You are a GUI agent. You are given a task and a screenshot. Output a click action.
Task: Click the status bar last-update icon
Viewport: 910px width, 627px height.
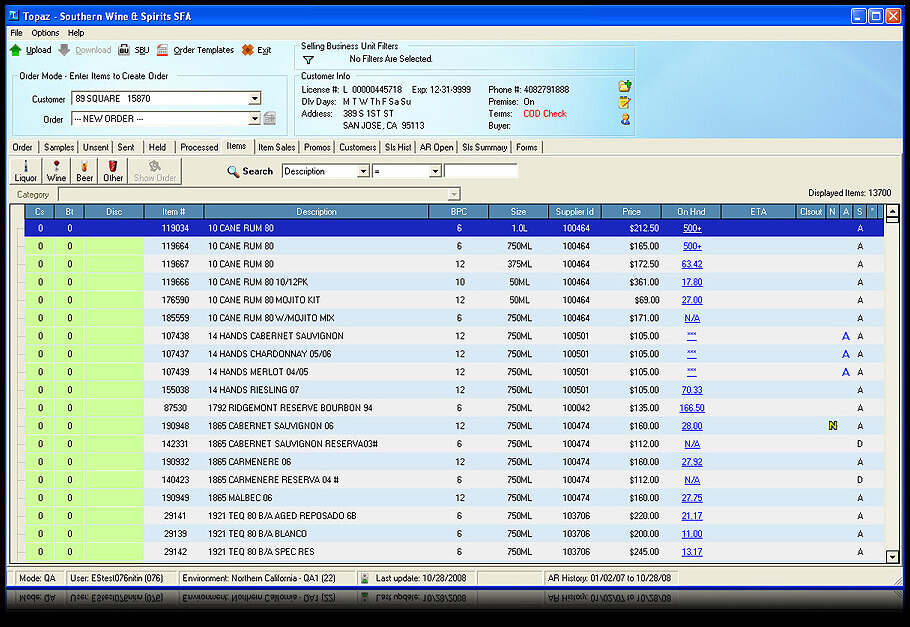click(364, 578)
